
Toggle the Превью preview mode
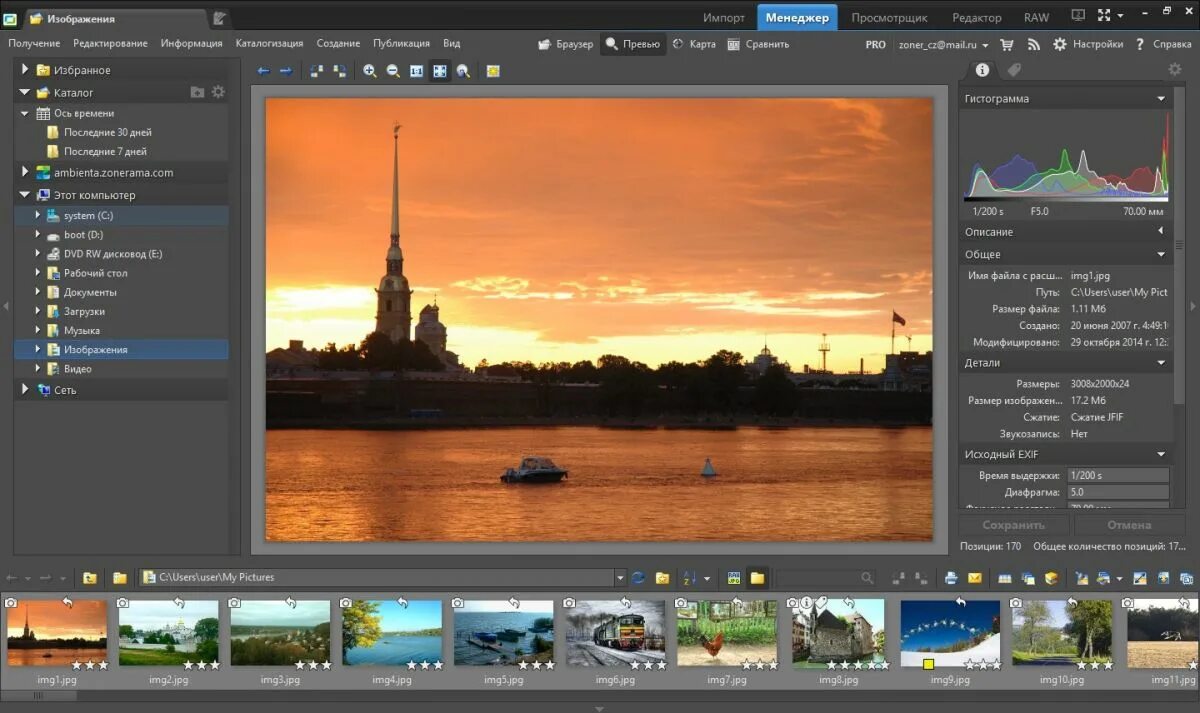tap(632, 44)
